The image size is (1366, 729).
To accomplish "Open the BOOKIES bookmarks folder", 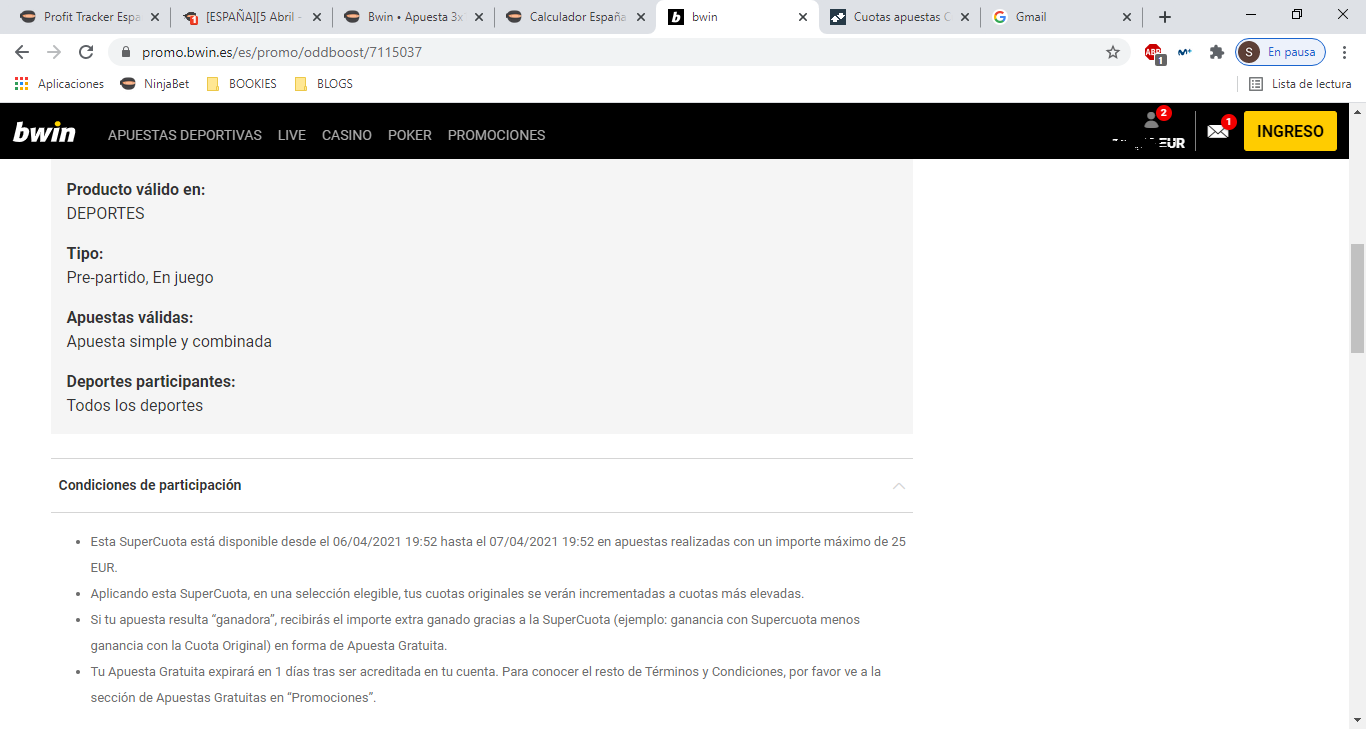I will pyautogui.click(x=241, y=84).
